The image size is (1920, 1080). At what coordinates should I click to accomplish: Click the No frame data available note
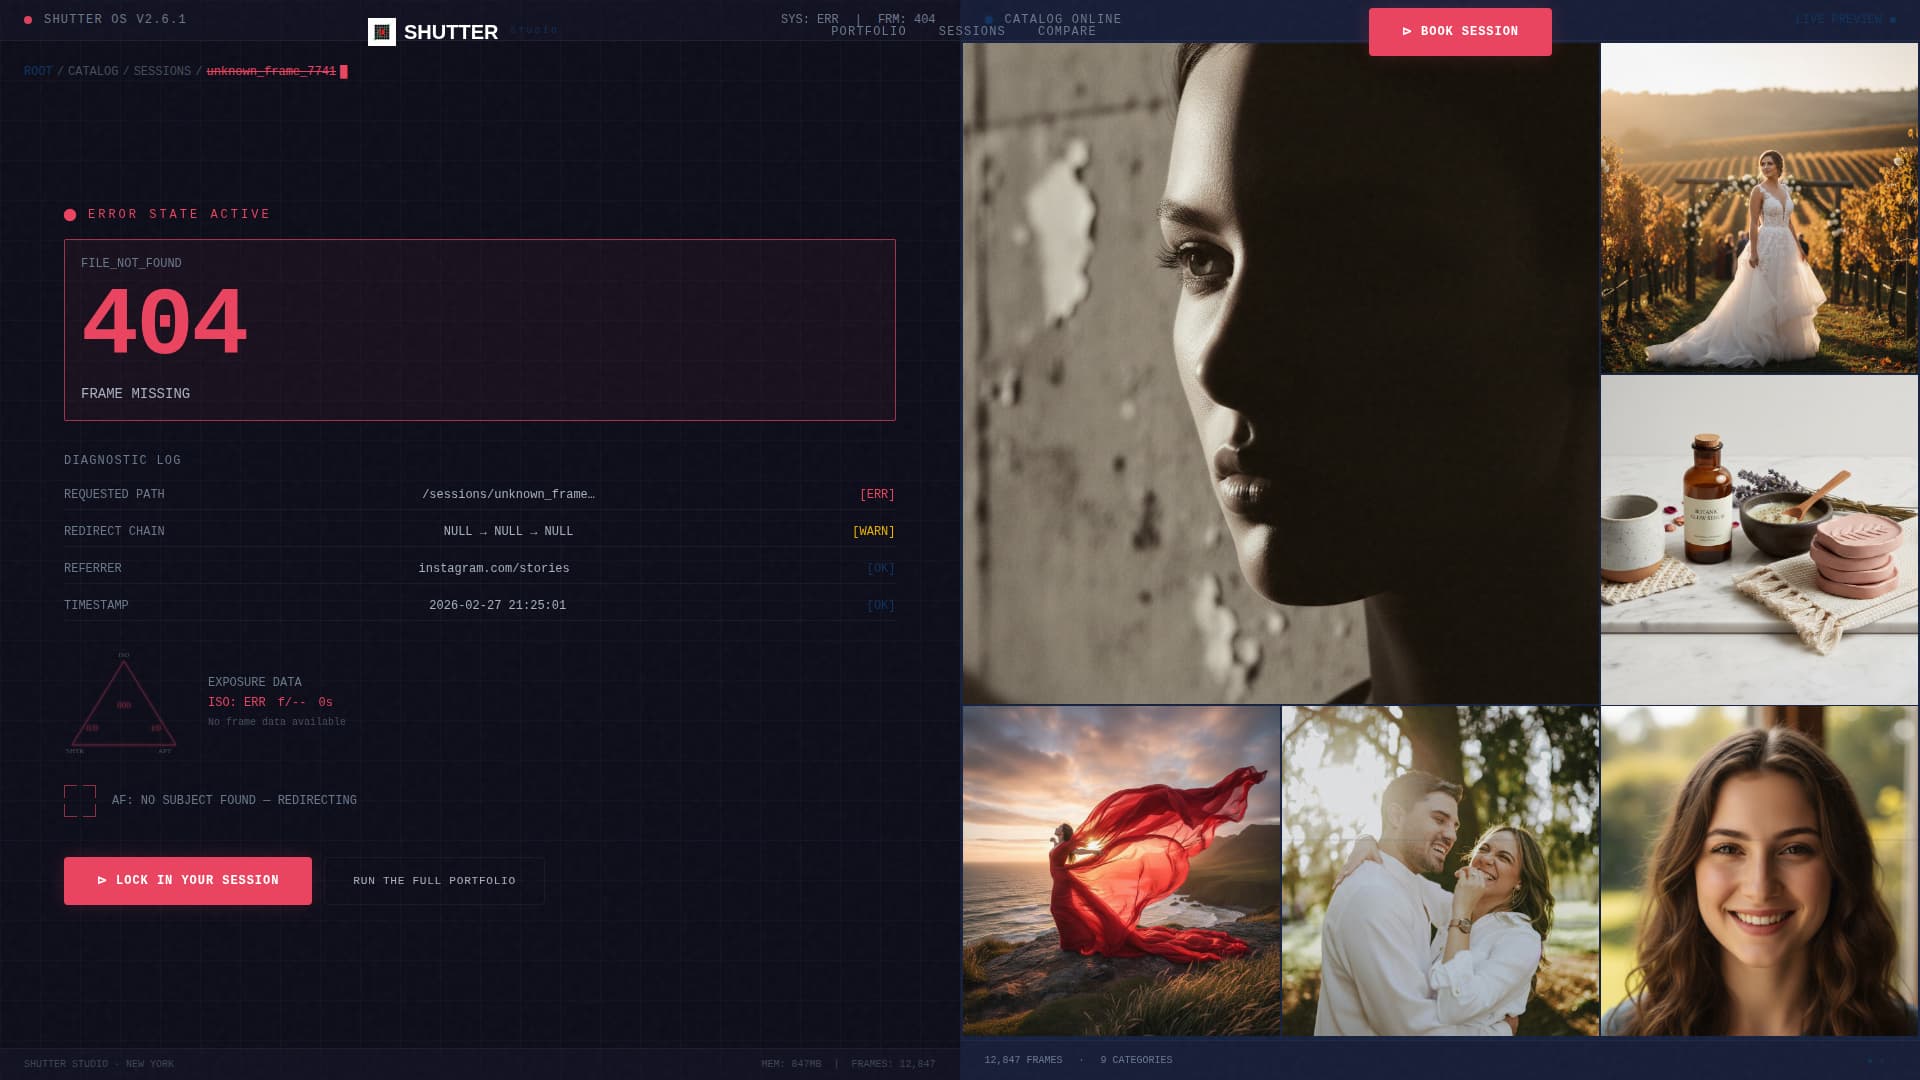coord(277,722)
